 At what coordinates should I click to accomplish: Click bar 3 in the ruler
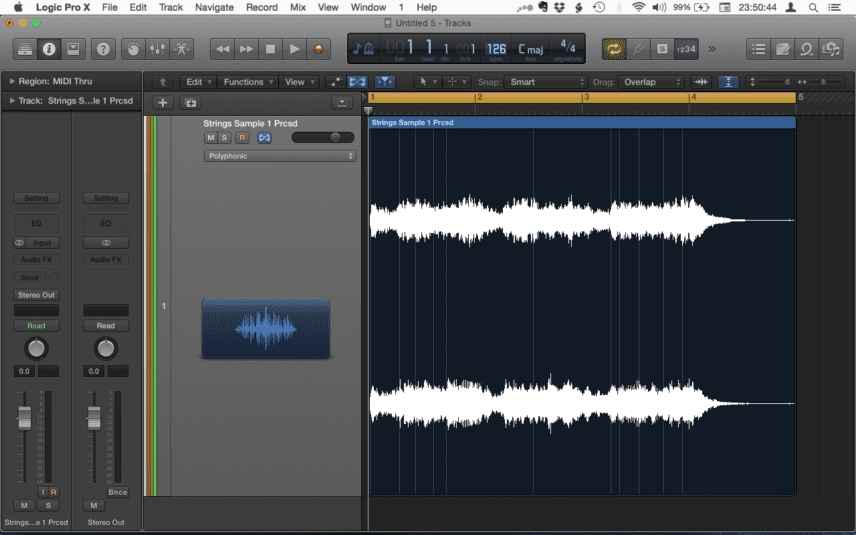[586, 97]
